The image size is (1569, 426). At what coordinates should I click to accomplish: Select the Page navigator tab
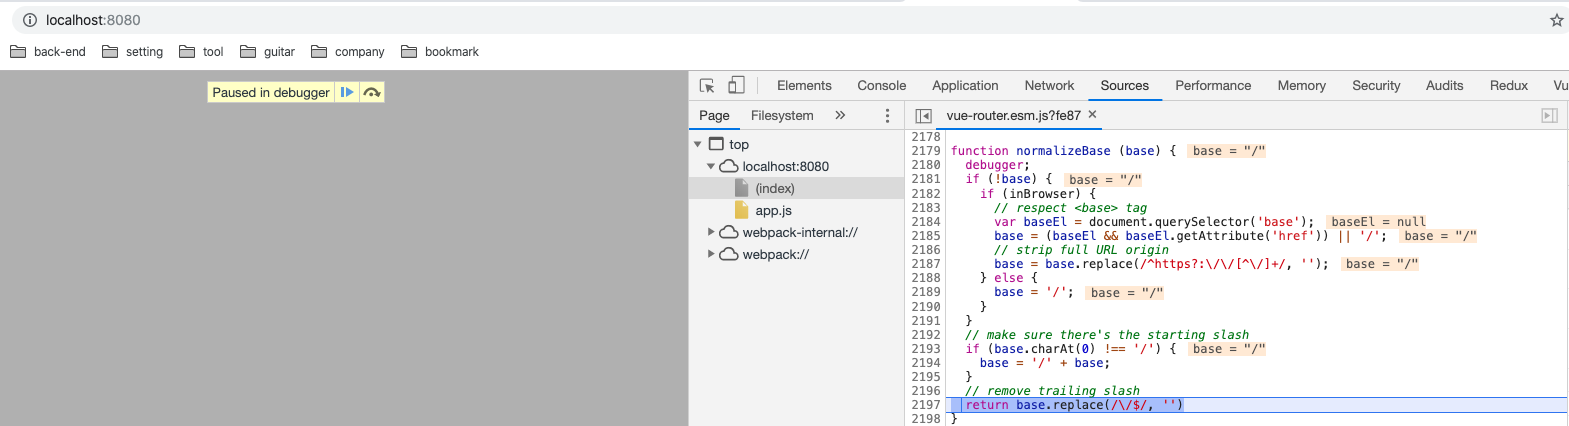pyautogui.click(x=714, y=116)
